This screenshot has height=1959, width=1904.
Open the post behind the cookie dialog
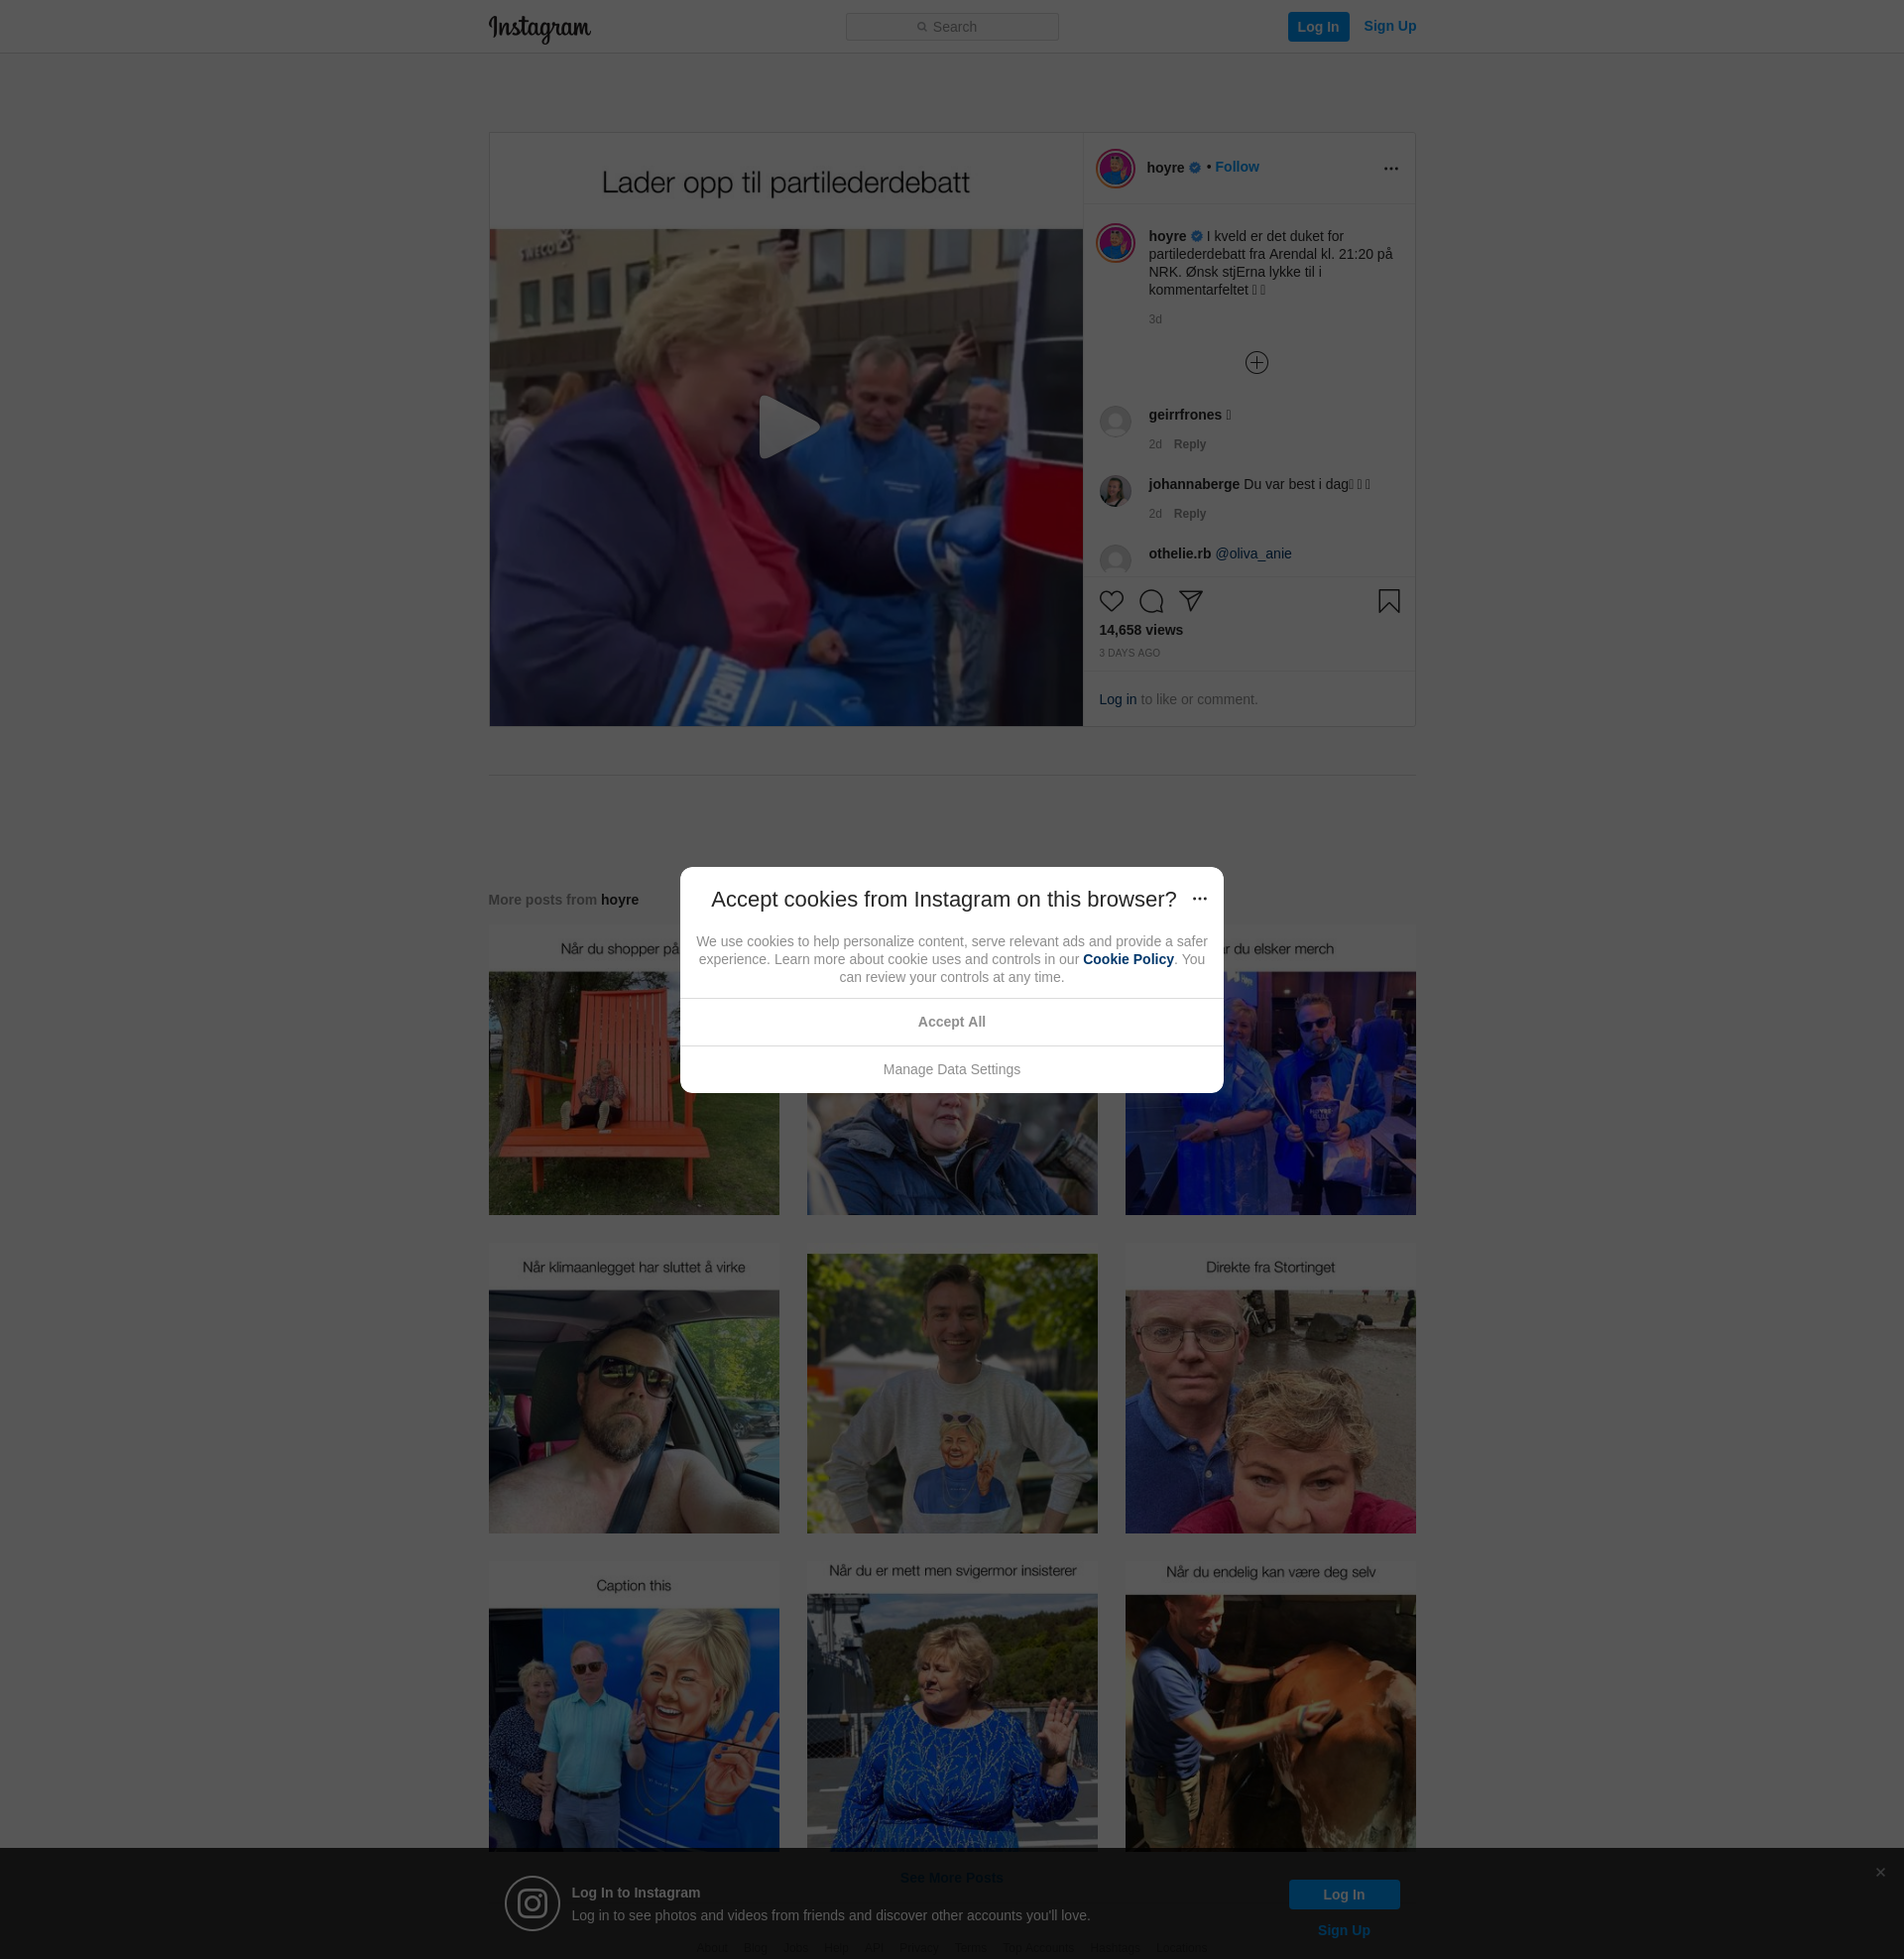[951, 1155]
